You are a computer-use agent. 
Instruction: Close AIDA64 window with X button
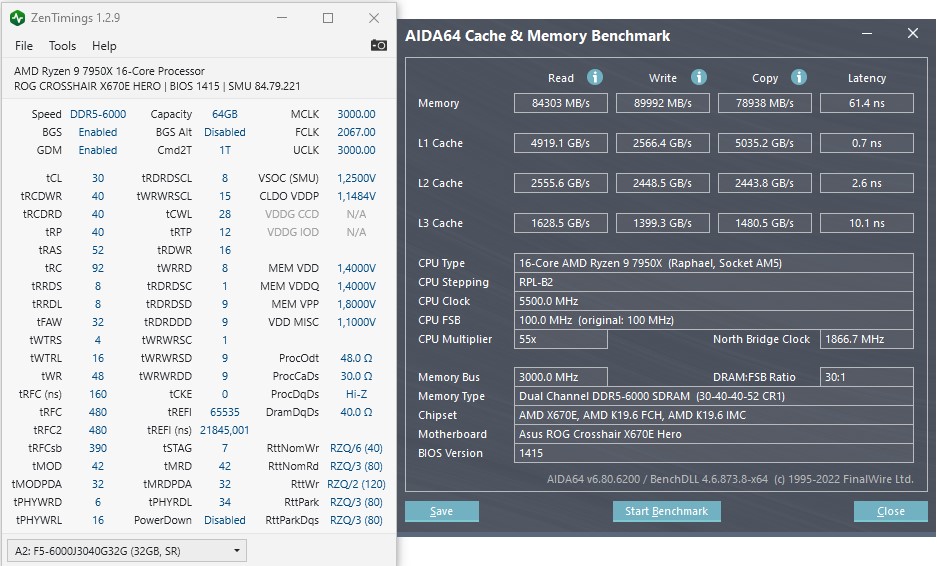(912, 33)
